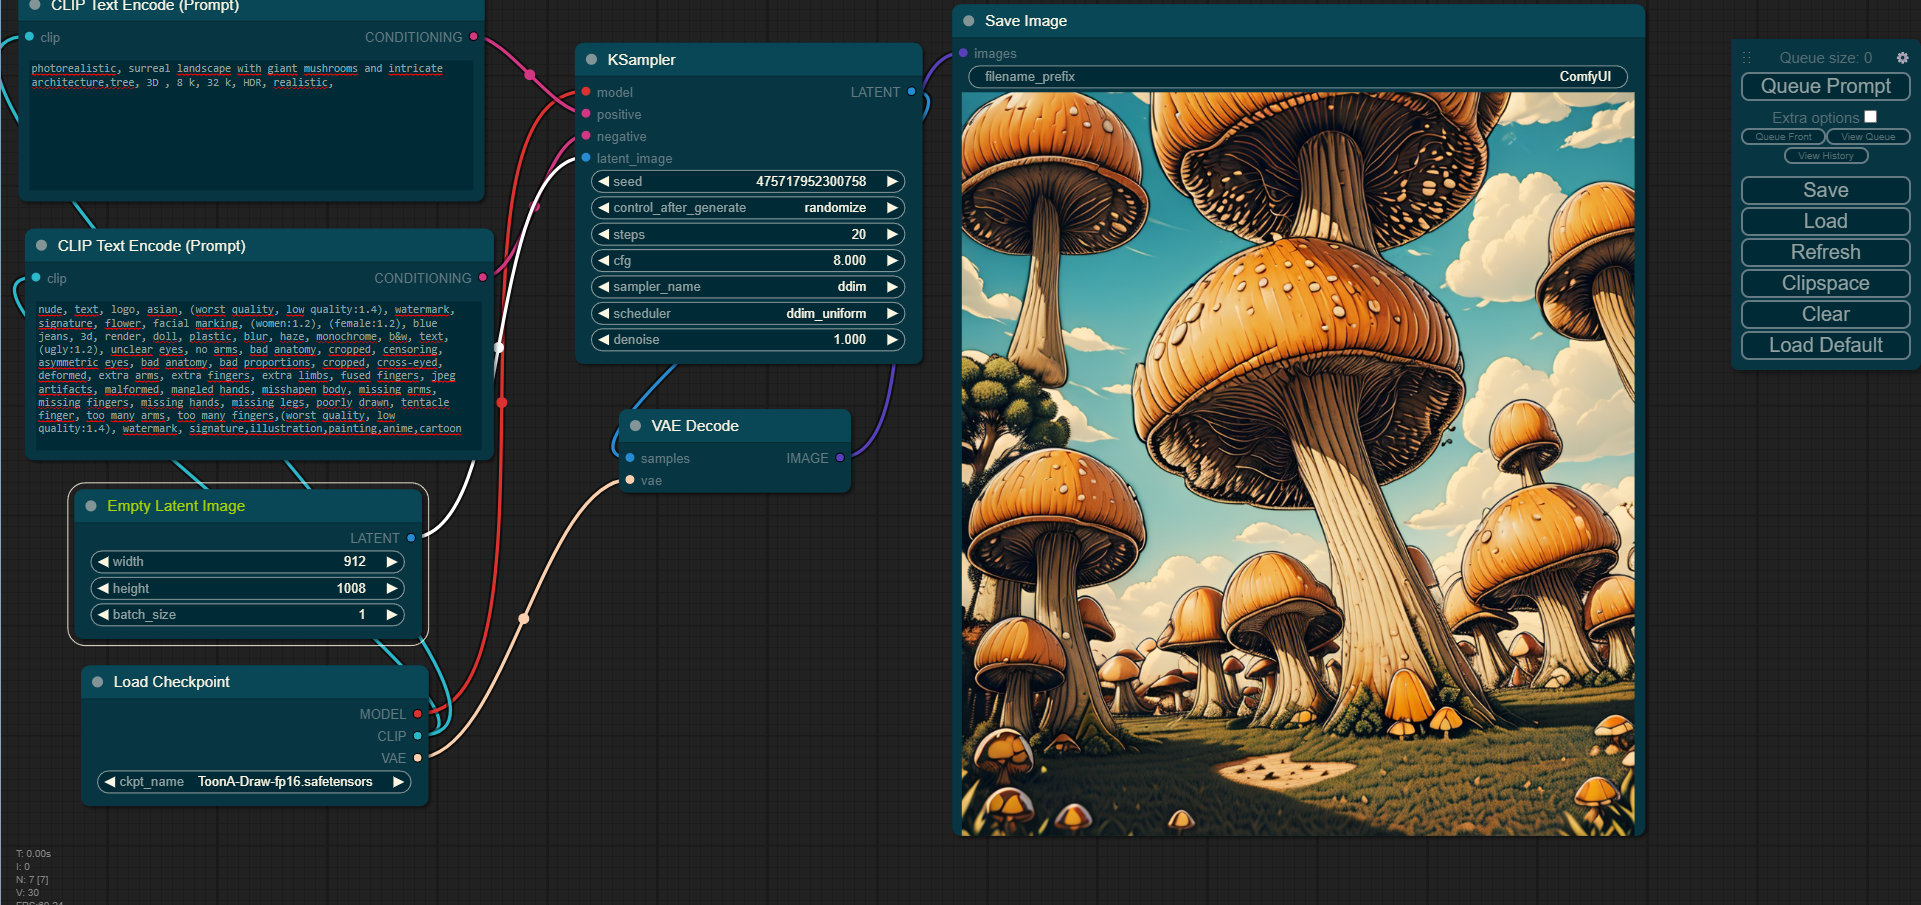The height and width of the screenshot is (905, 1921).
Task: Open the sampler_name dropdown
Action: (x=747, y=287)
